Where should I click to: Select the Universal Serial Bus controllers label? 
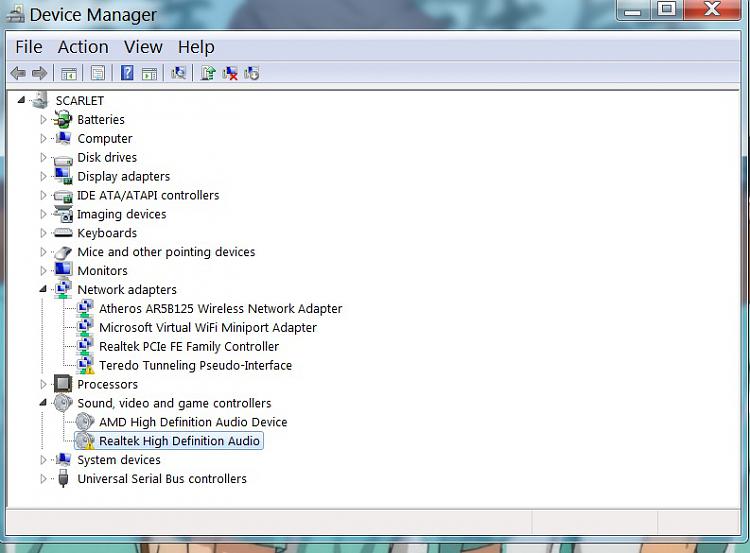pos(162,478)
